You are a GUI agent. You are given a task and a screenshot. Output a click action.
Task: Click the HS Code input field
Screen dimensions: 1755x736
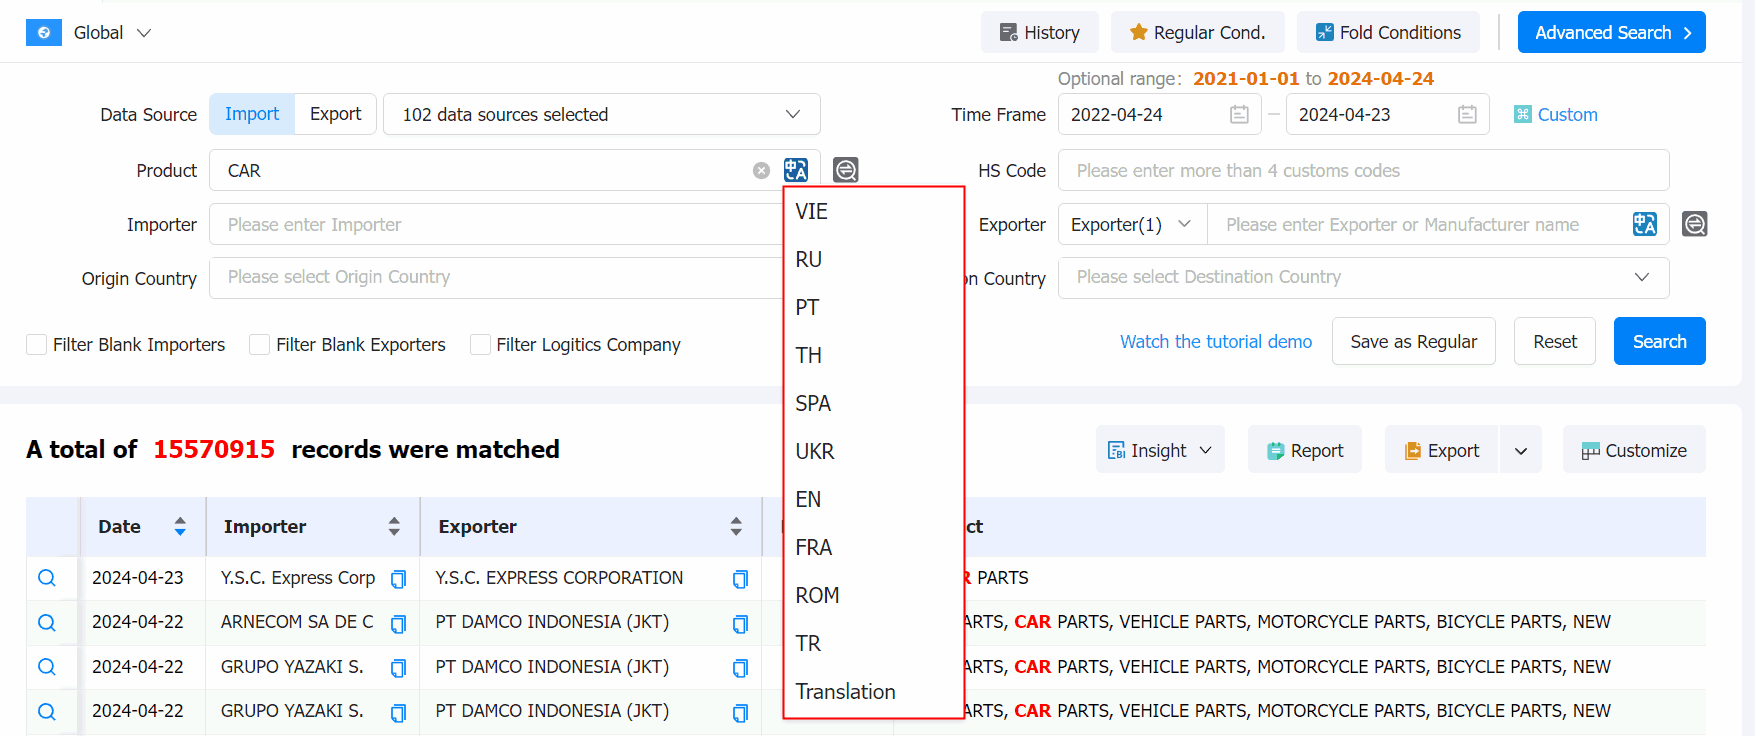(1362, 171)
